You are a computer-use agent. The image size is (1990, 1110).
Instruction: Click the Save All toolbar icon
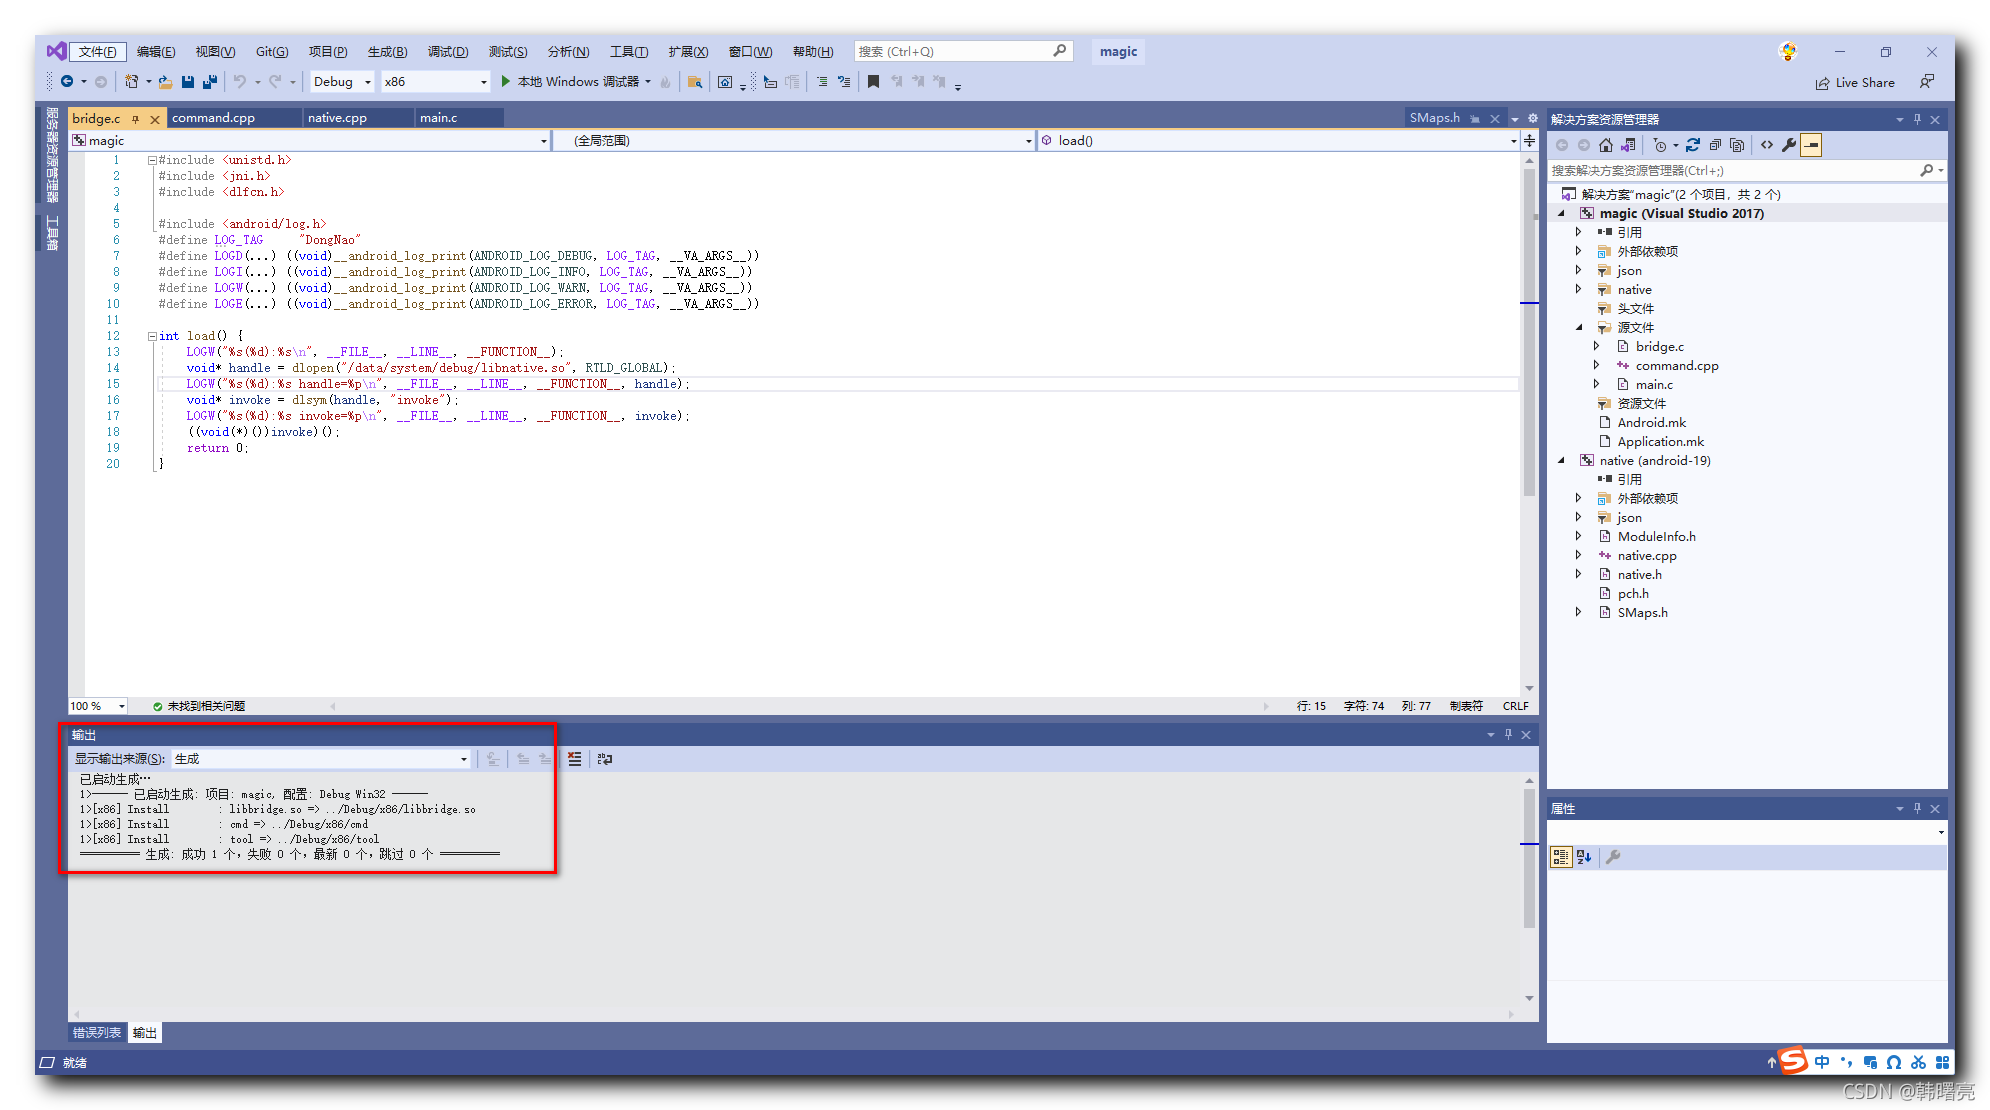(210, 82)
